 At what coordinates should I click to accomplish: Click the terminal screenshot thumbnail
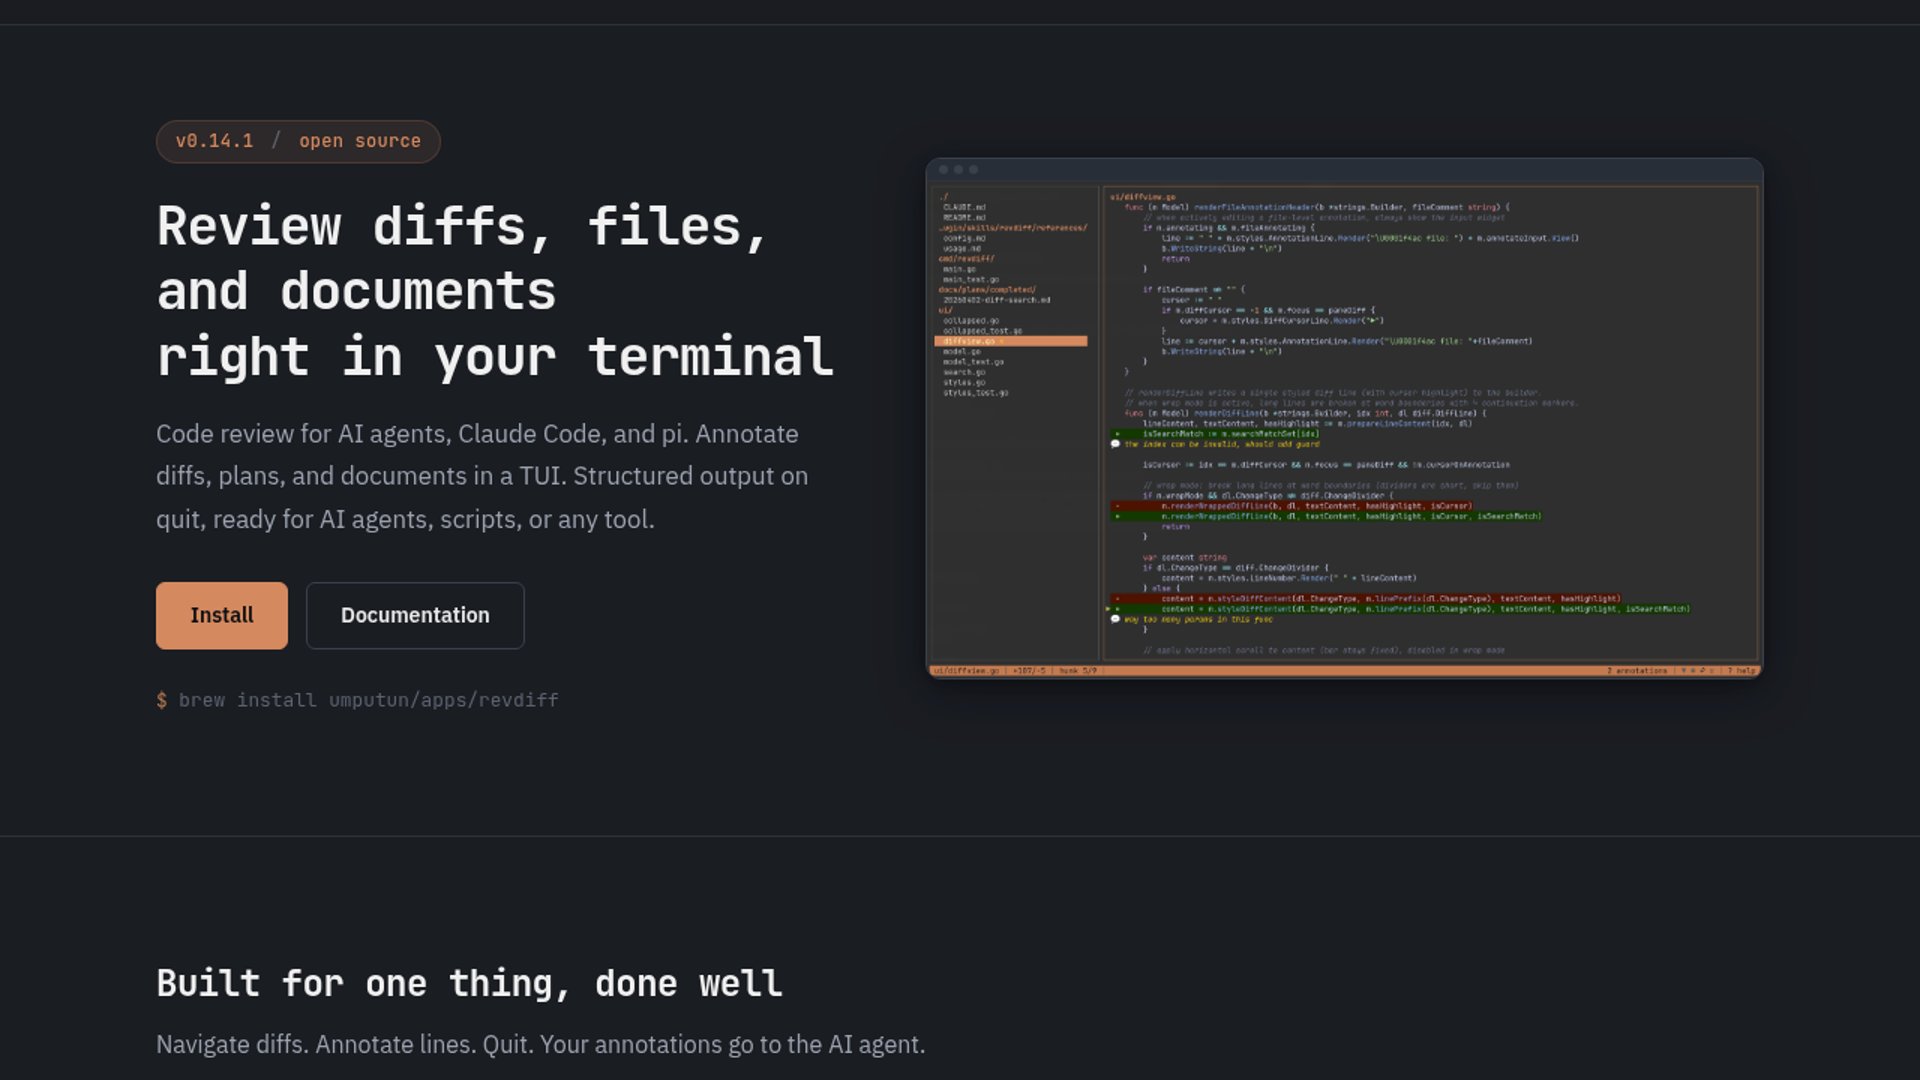(1343, 418)
